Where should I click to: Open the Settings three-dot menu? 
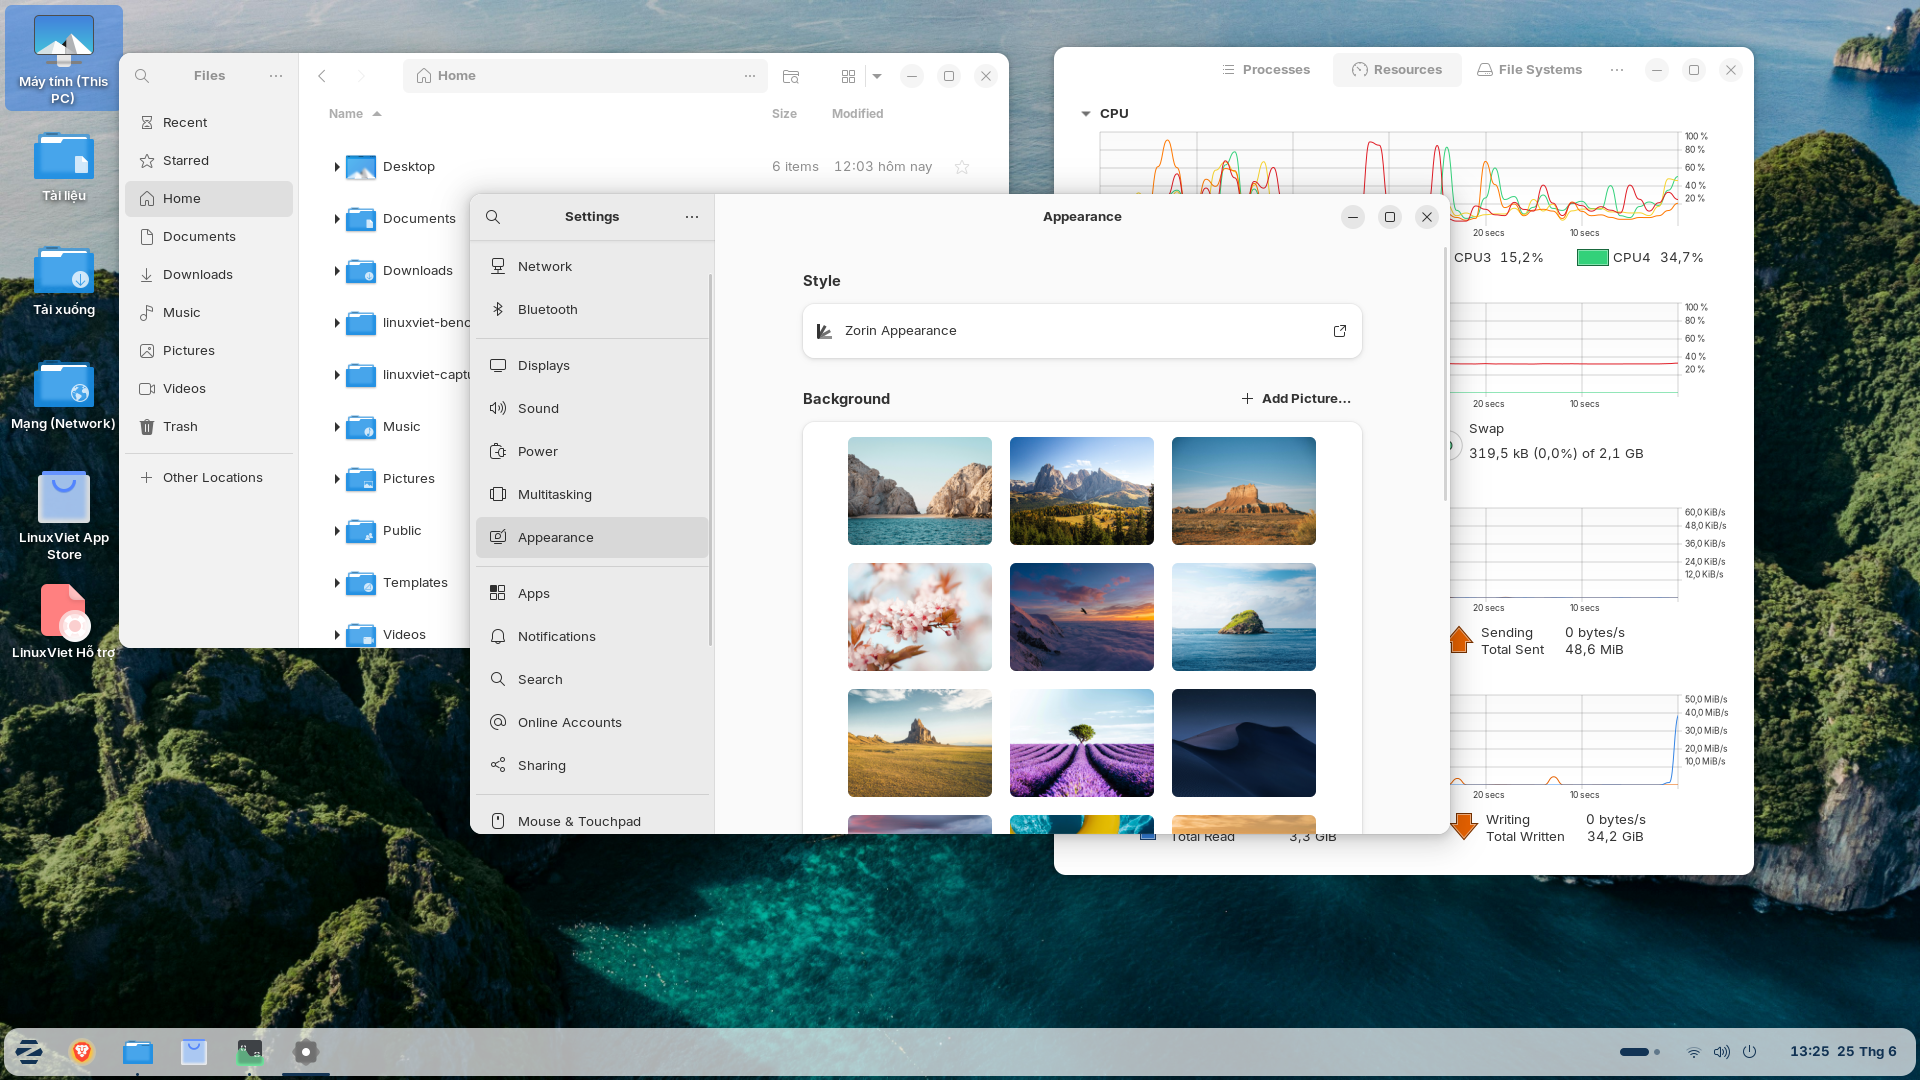(692, 217)
